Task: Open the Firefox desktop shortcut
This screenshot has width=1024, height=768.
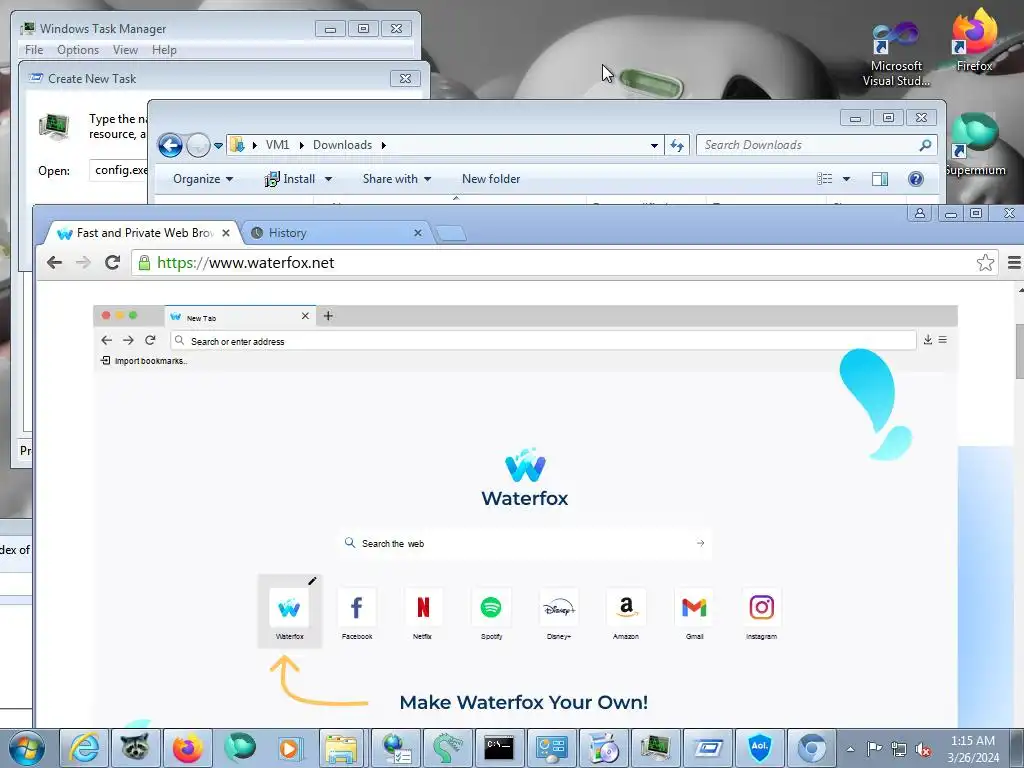Action: click(974, 40)
